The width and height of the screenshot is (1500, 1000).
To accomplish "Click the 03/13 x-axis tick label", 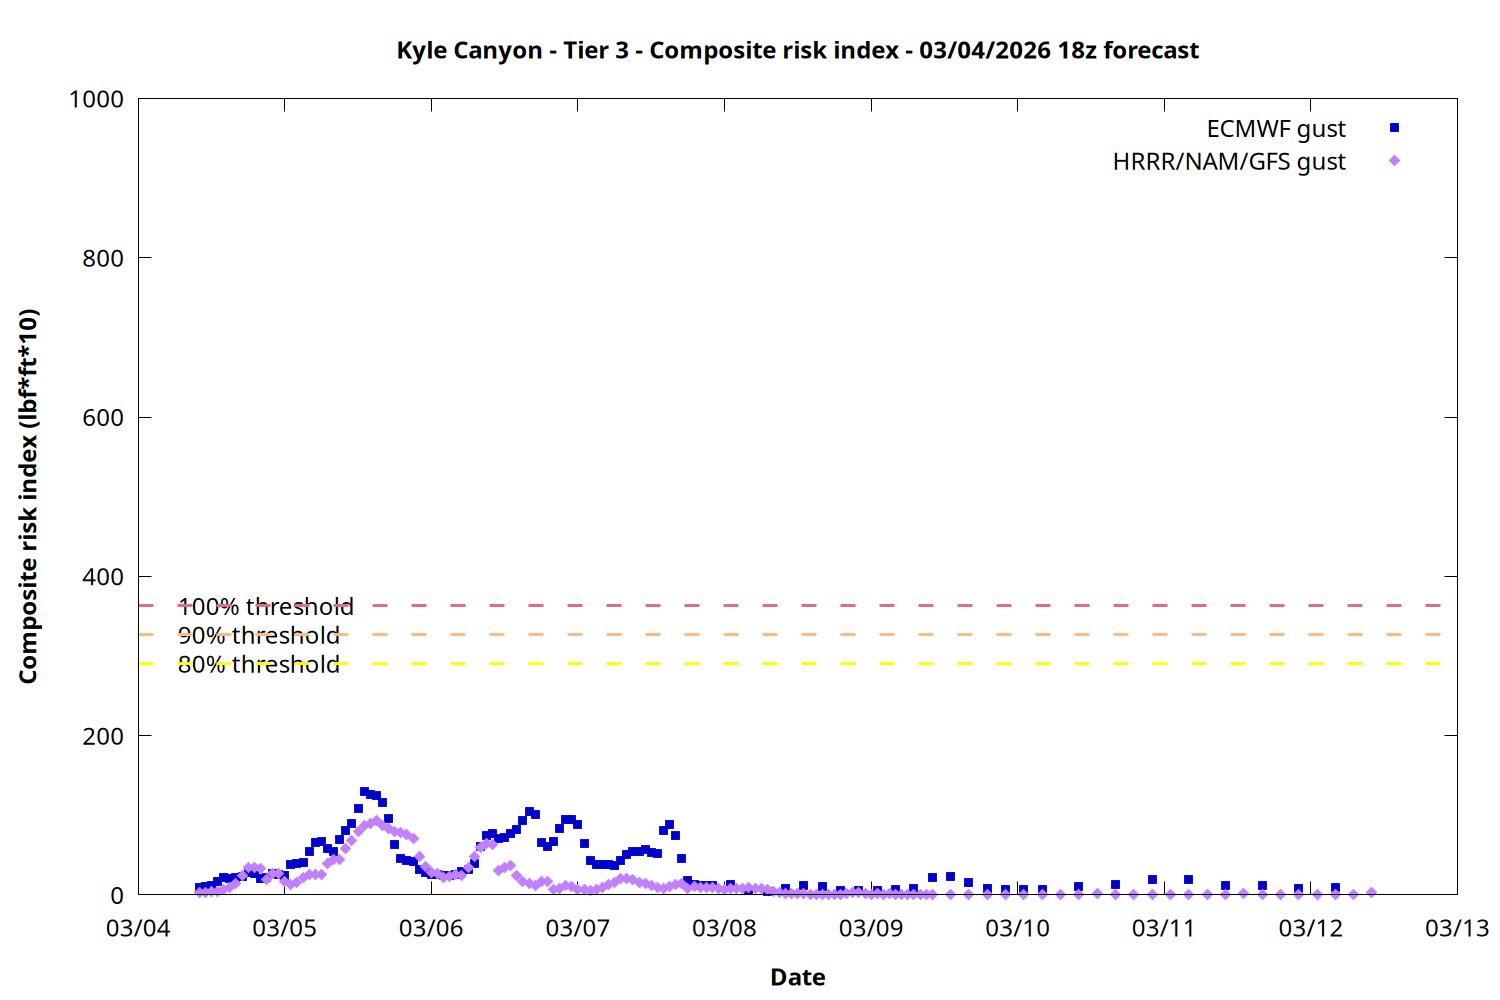I will [1456, 929].
